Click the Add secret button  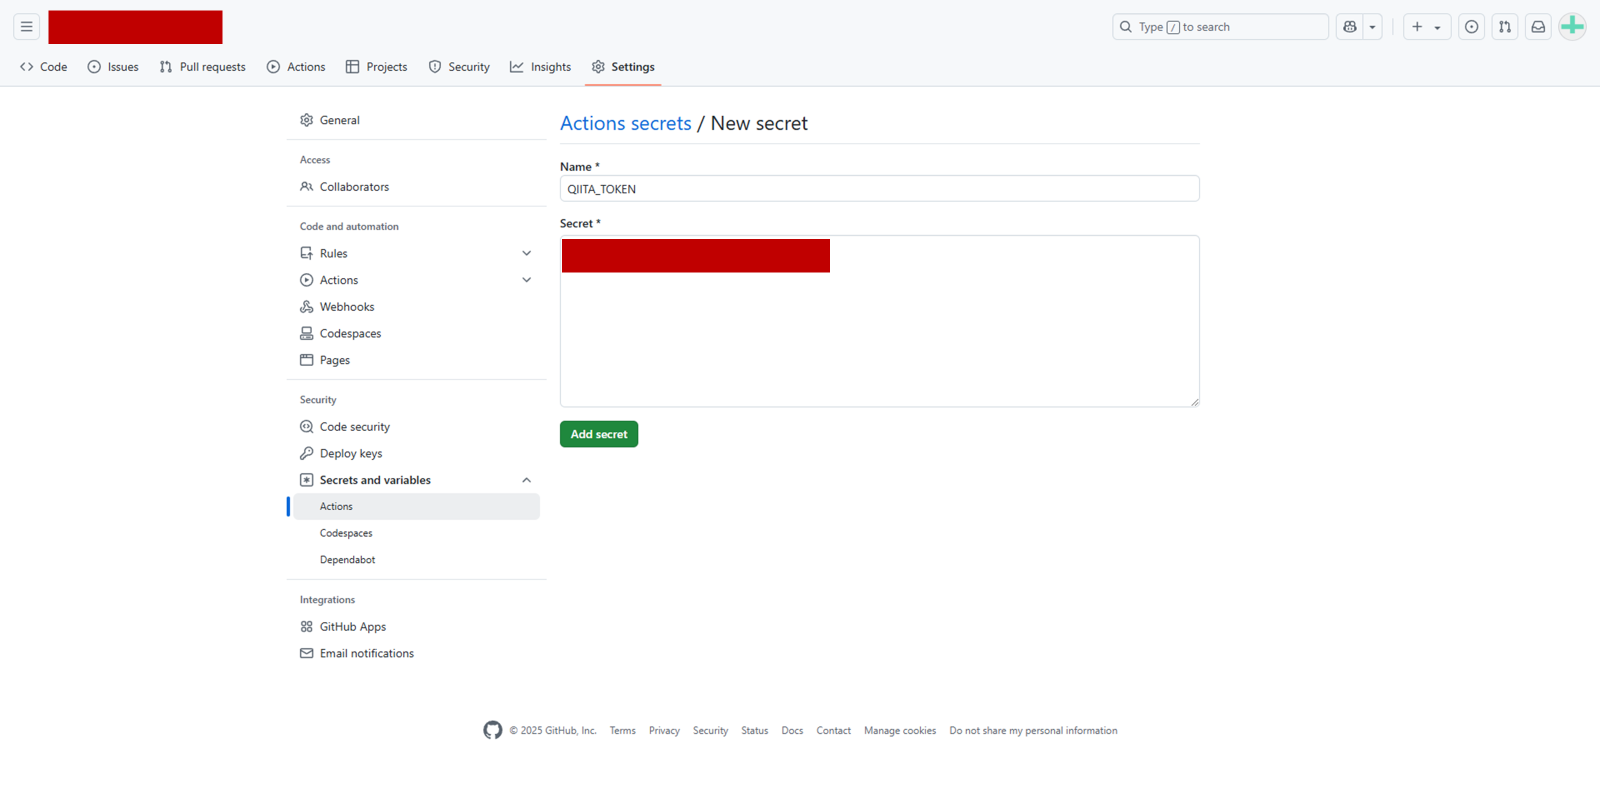click(599, 434)
